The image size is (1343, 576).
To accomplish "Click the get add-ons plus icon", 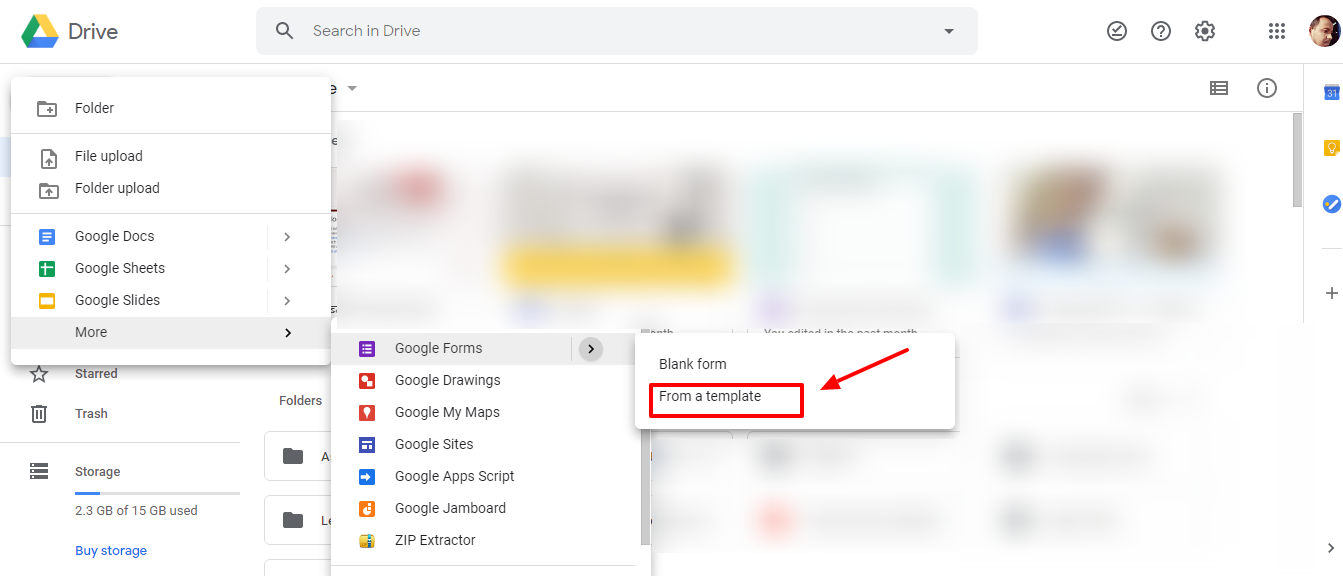I will click(x=1331, y=293).
